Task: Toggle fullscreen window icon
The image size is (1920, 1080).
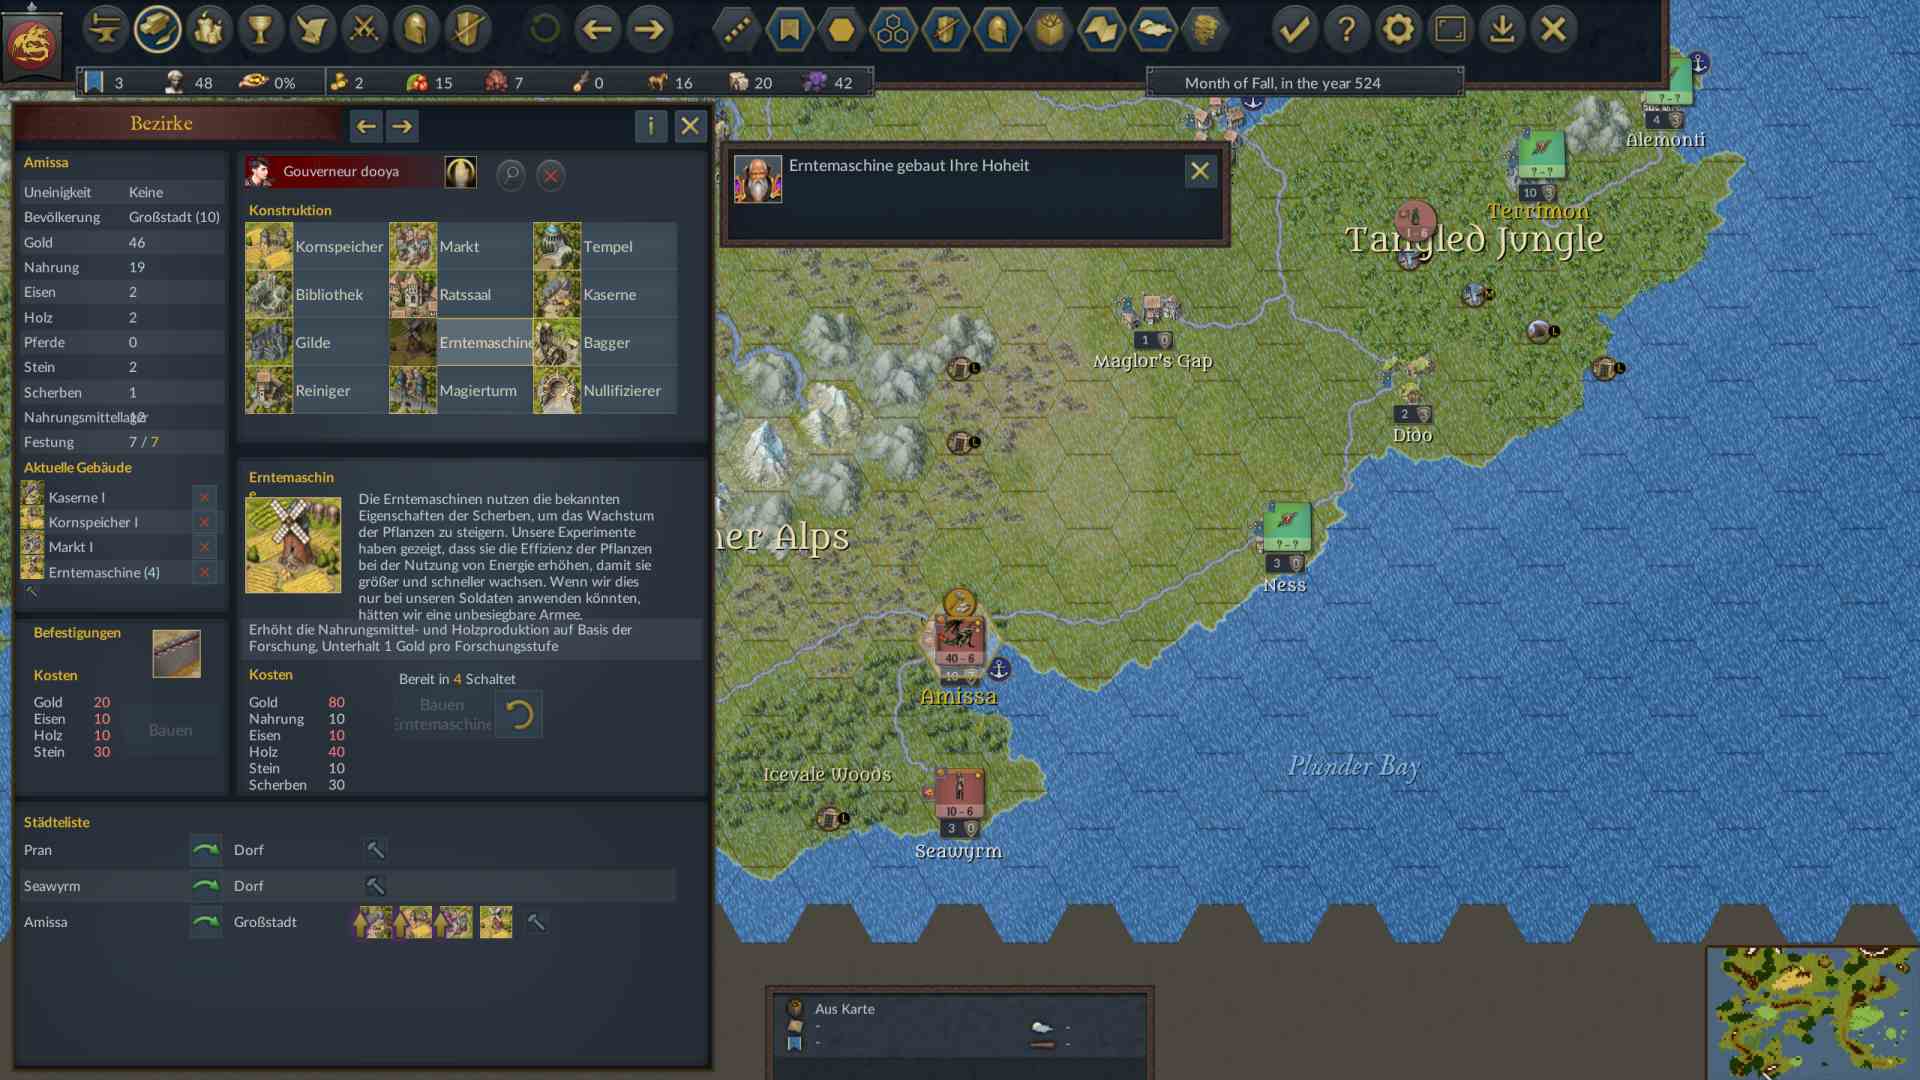Action: pyautogui.click(x=1450, y=29)
